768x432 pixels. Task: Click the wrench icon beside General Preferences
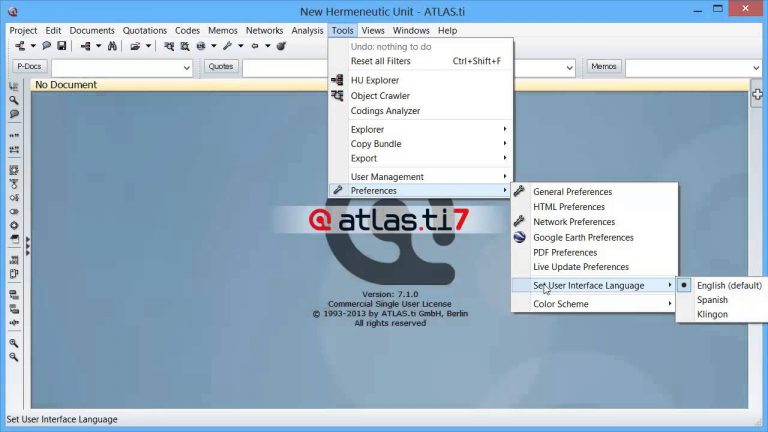click(x=519, y=191)
